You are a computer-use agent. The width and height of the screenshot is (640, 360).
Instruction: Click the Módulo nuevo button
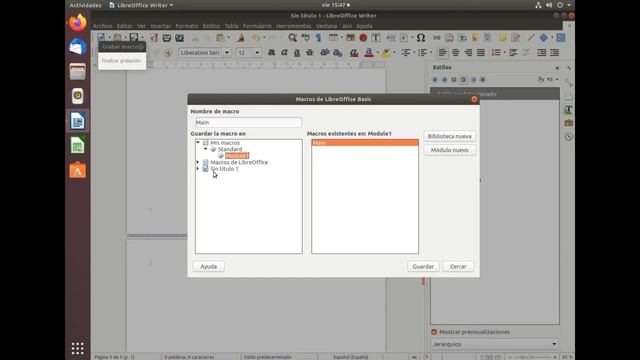pos(449,150)
